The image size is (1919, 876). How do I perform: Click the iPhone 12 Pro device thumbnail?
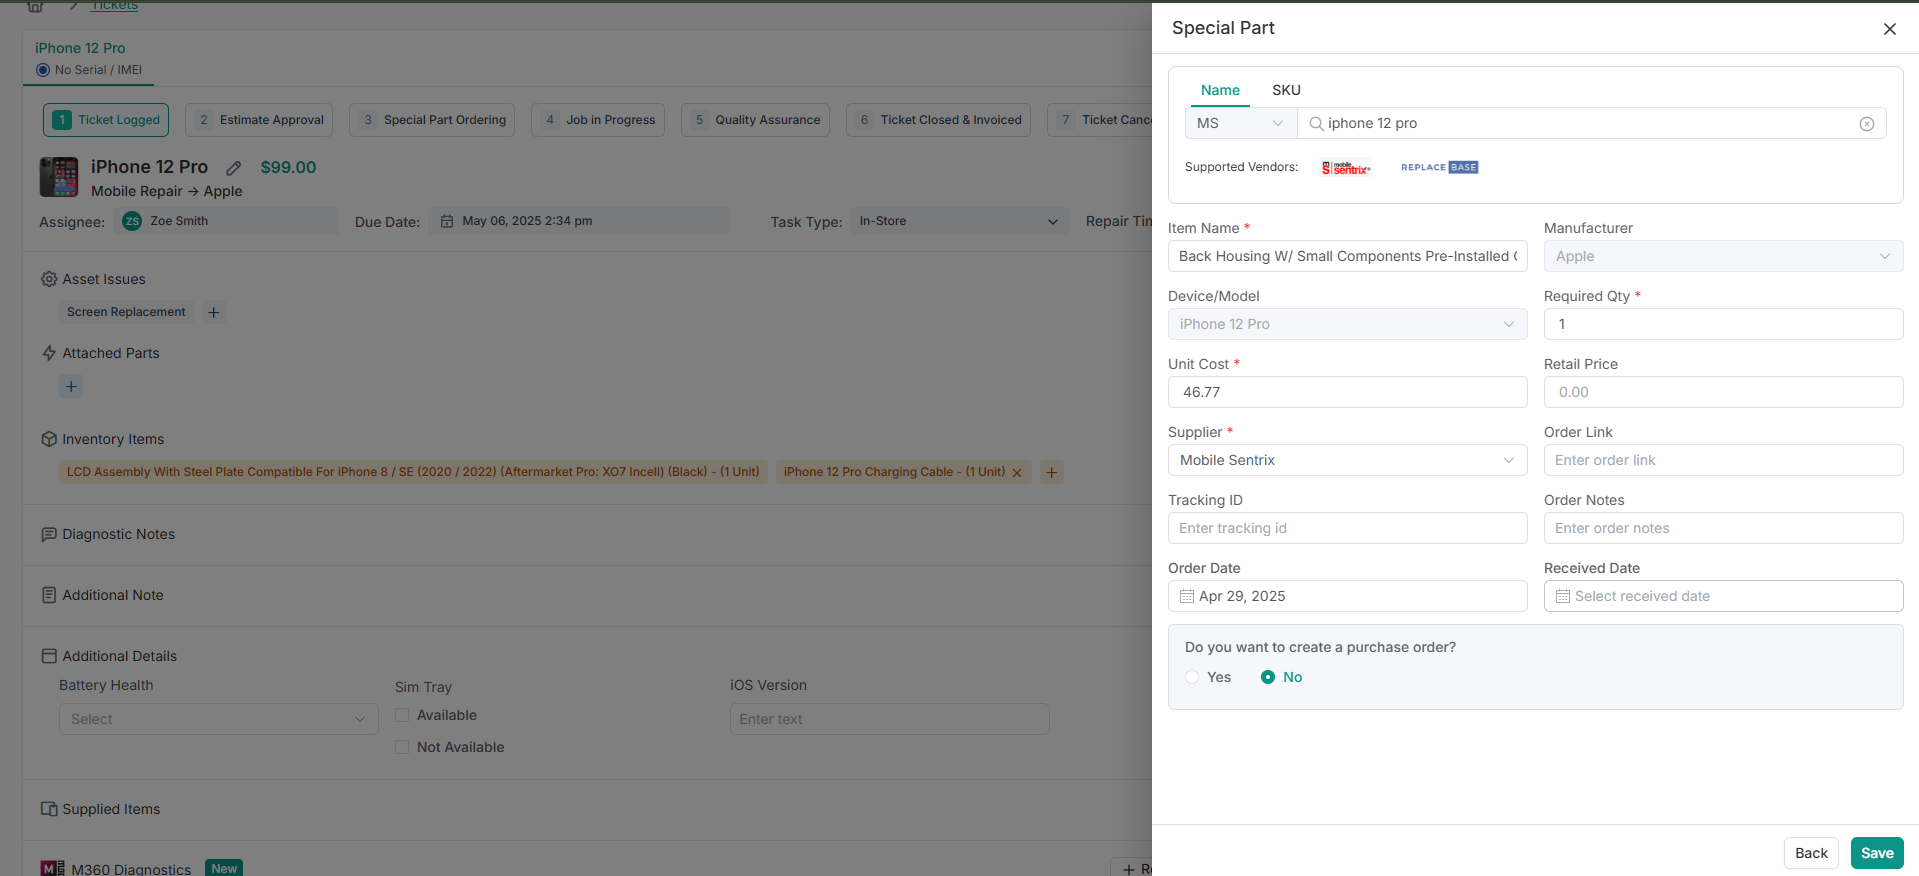click(59, 177)
